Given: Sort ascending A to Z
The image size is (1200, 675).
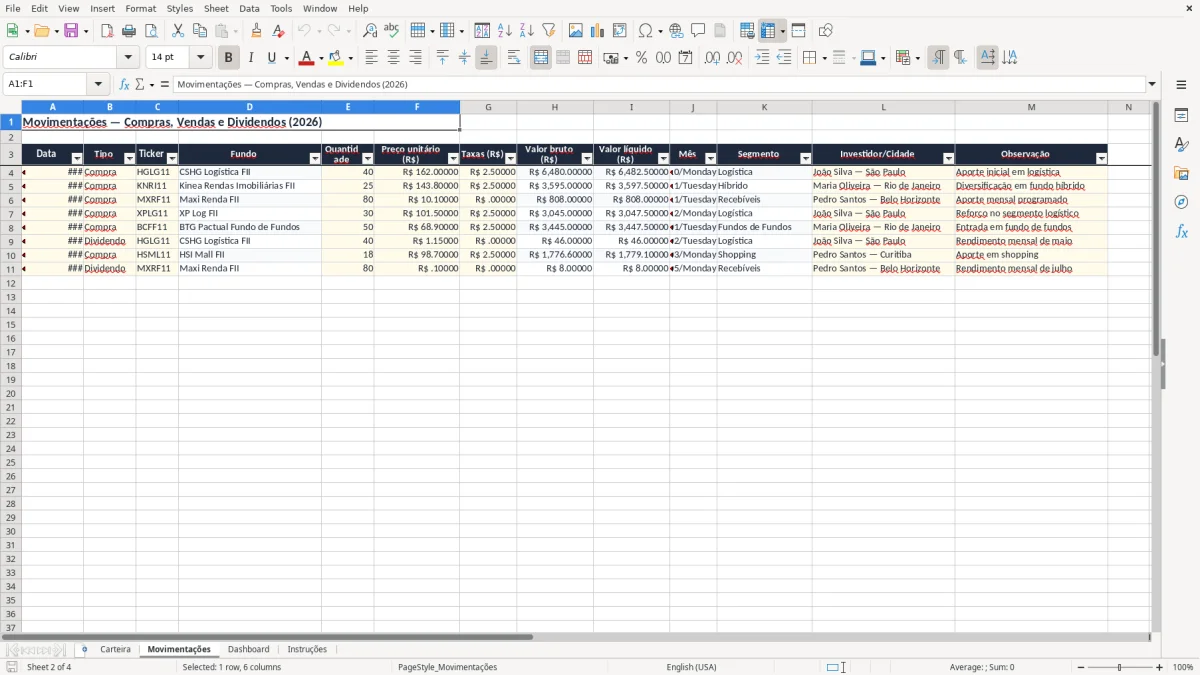Looking at the screenshot, I should 505,31.
